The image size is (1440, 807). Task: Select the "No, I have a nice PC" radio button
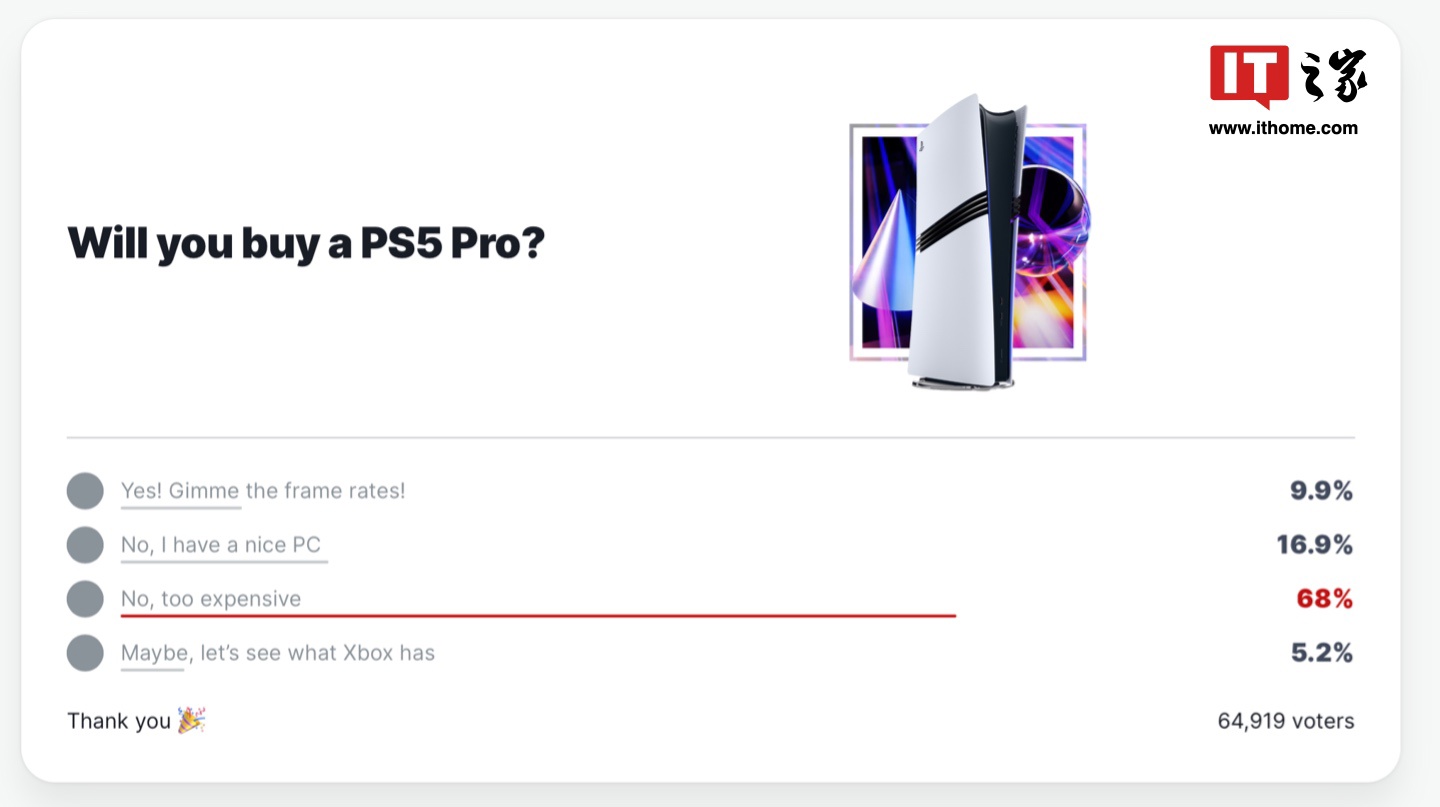85,545
